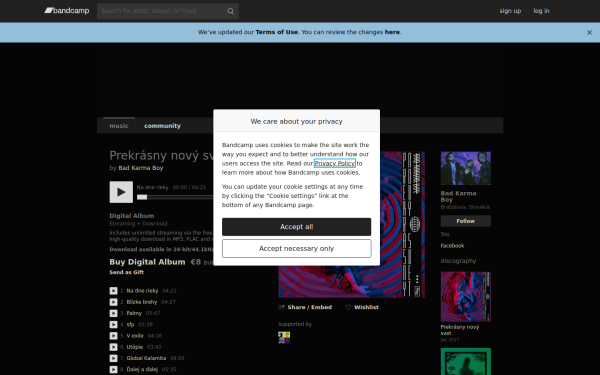Image resolution: width=600 pixels, height=375 pixels.
Task: Open the sfp track title link
Action: 130,324
